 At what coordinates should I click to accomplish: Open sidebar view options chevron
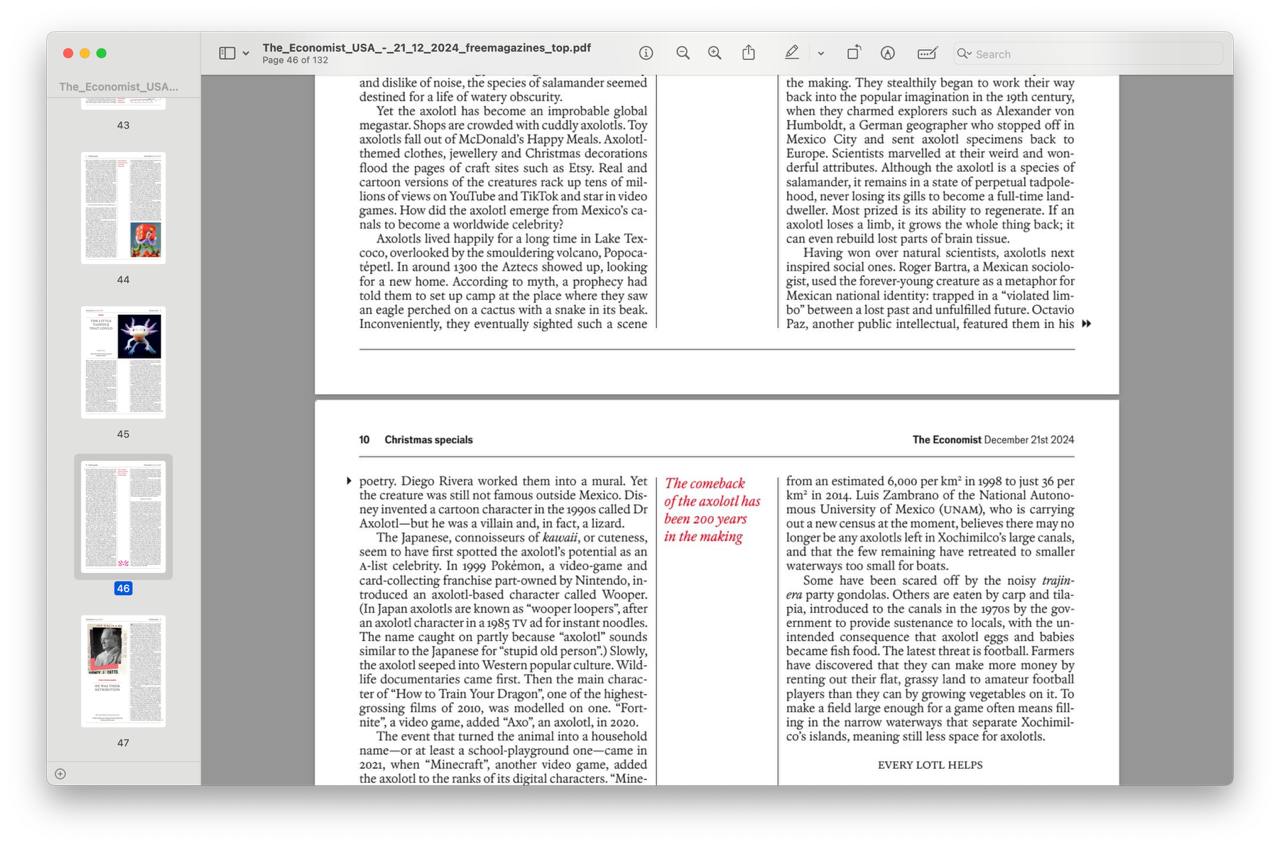246,54
